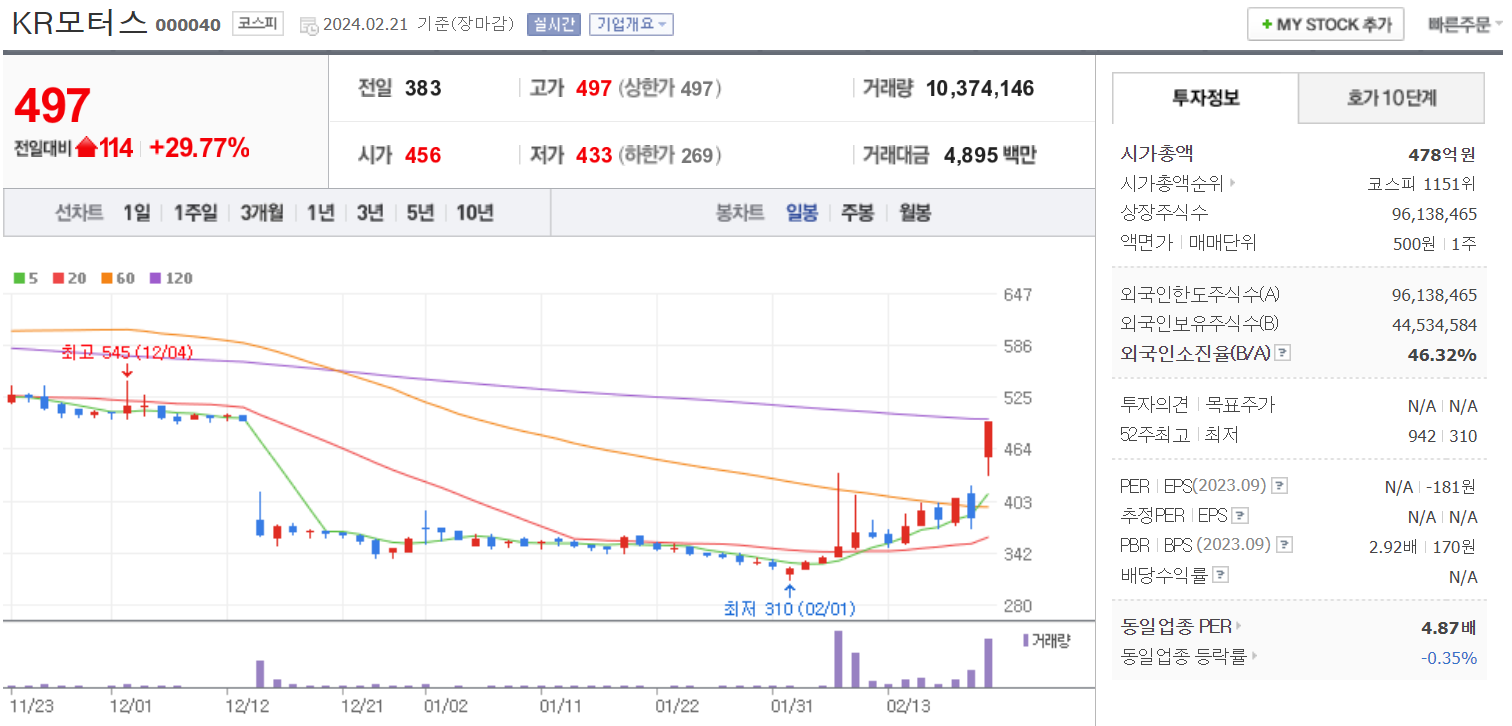This screenshot has height=726, width=1512.
Task: Click the PBR BPS value 2.92배 | 170원
Action: pyautogui.click(x=1422, y=545)
